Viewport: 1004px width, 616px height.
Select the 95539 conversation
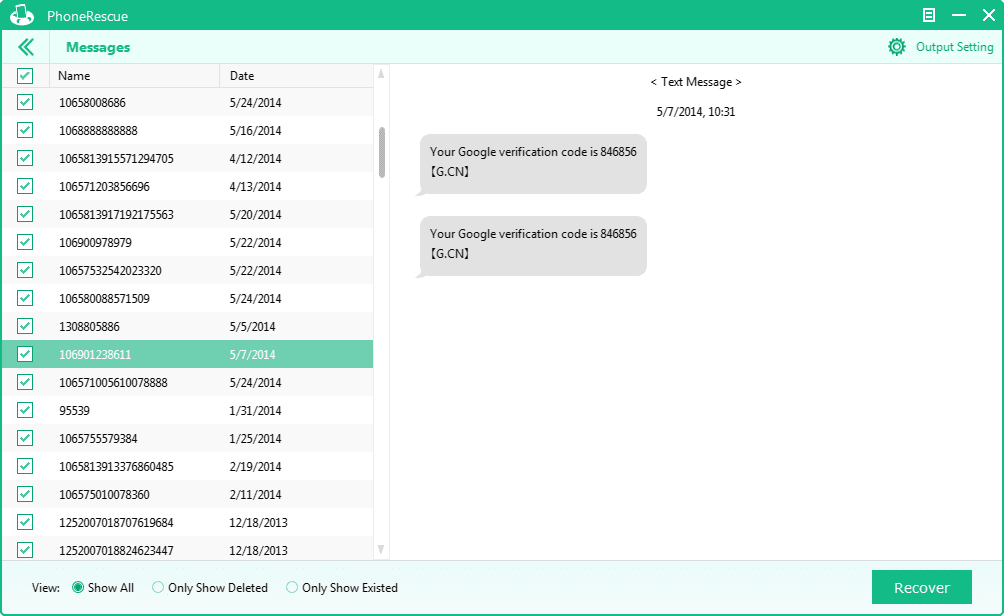(188, 410)
